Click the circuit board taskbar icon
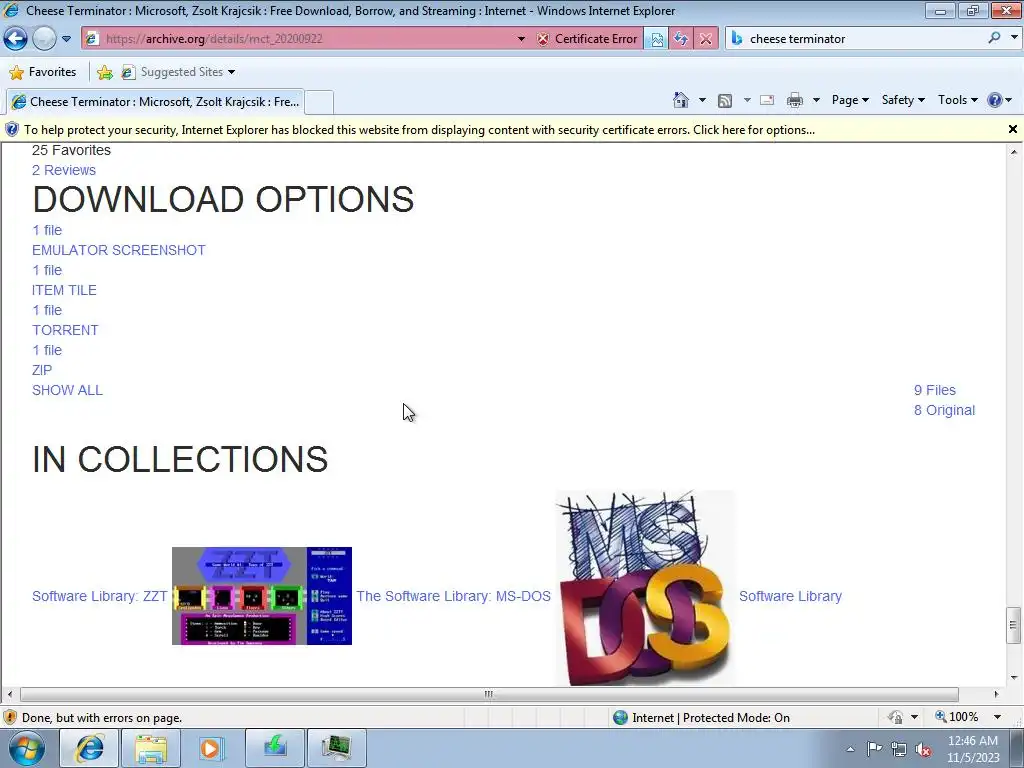 335,748
